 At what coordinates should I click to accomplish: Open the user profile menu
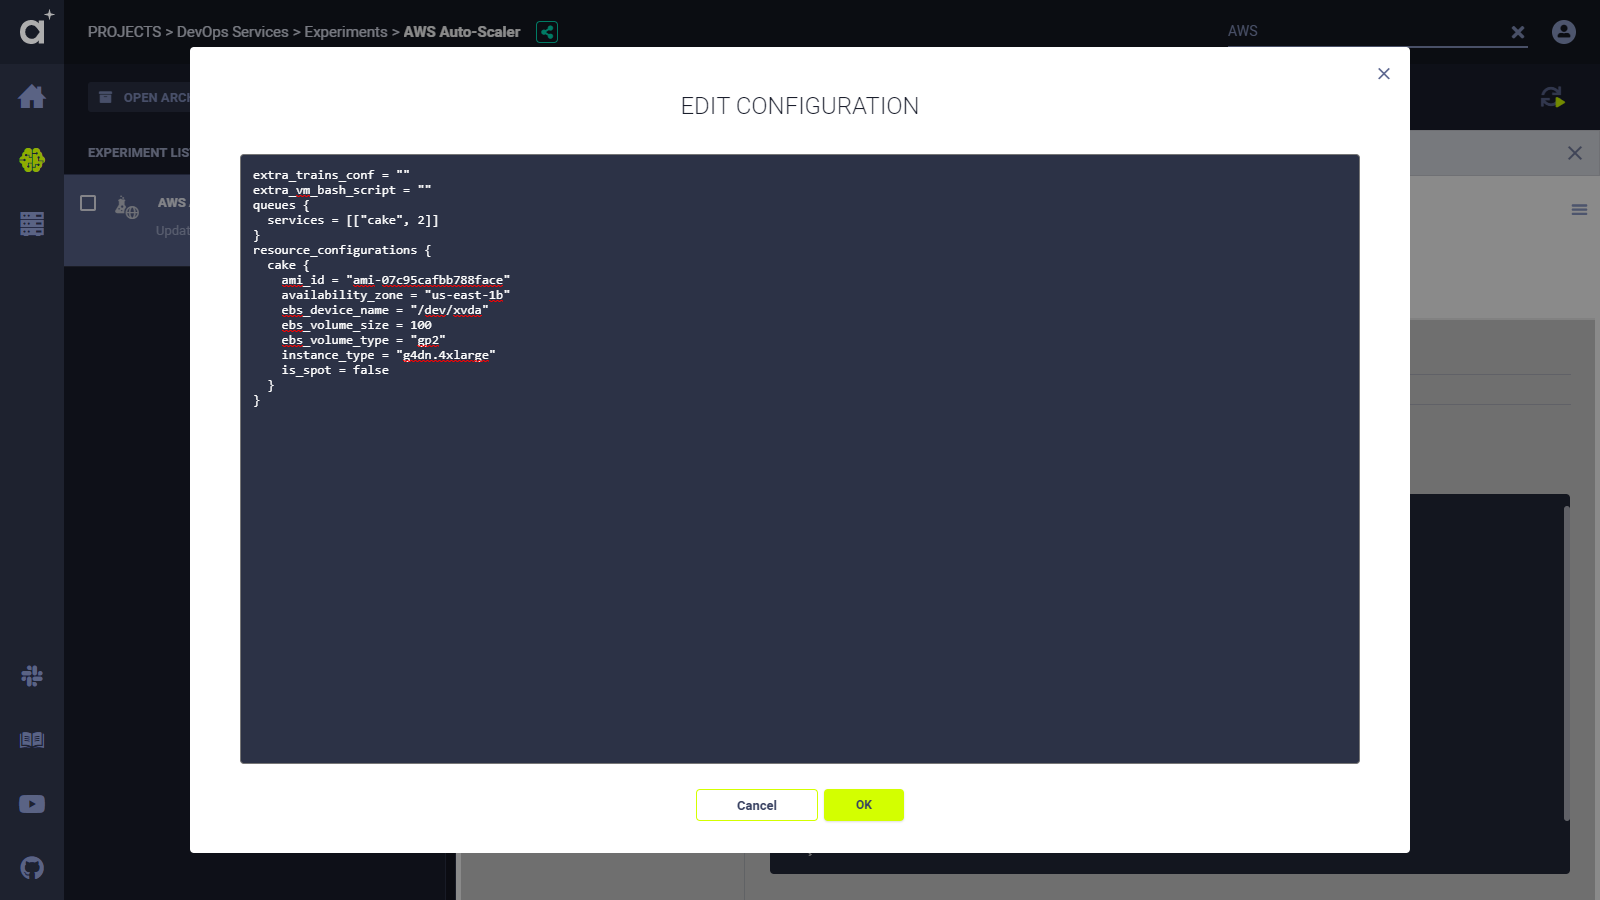[1564, 32]
